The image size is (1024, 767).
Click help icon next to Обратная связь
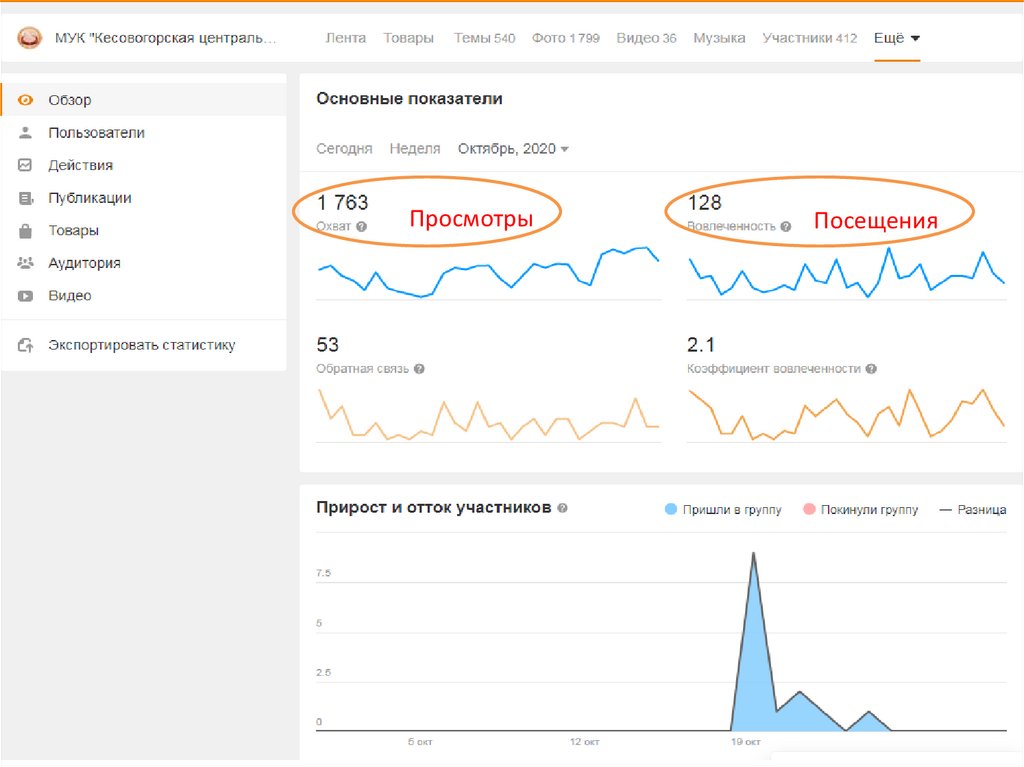click(x=419, y=369)
